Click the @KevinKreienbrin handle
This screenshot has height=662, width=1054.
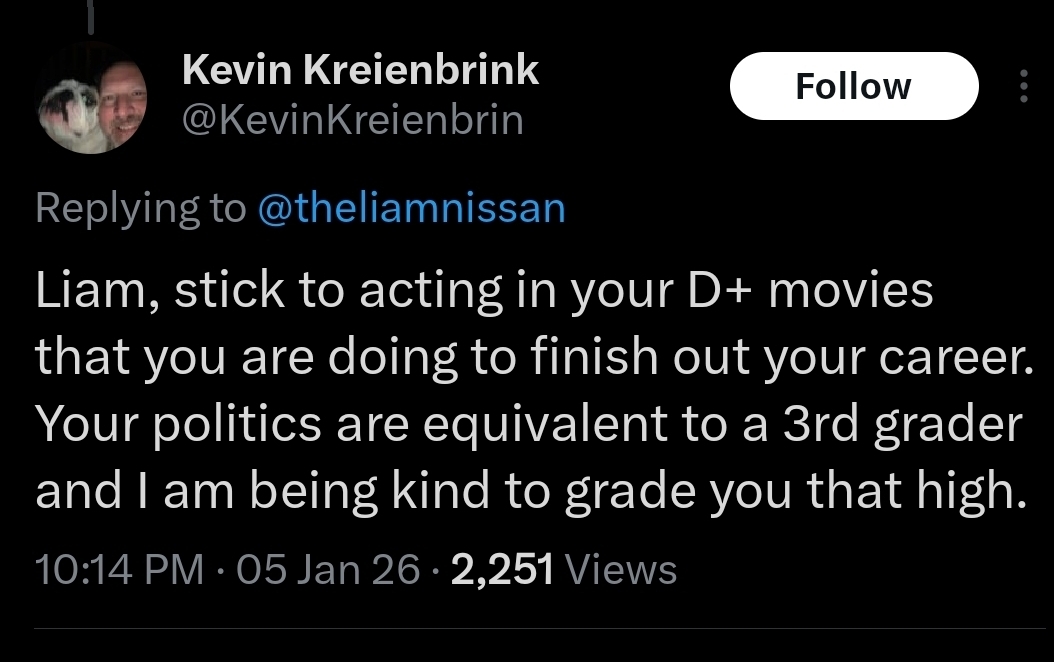[x=352, y=120]
